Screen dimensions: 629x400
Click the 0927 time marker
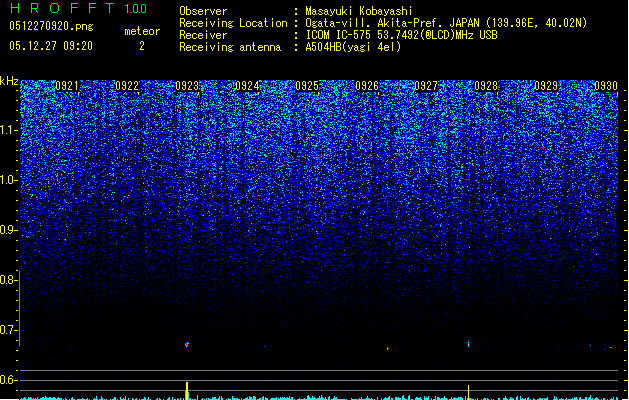(426, 86)
